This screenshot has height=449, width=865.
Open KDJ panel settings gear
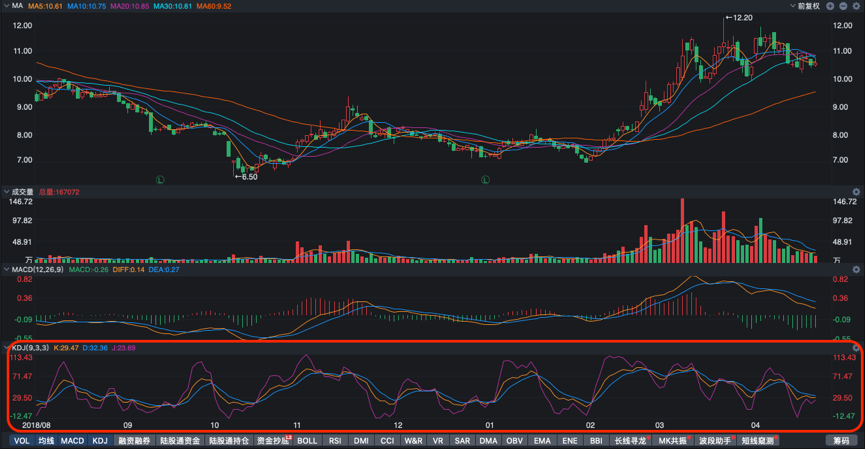coord(856,348)
